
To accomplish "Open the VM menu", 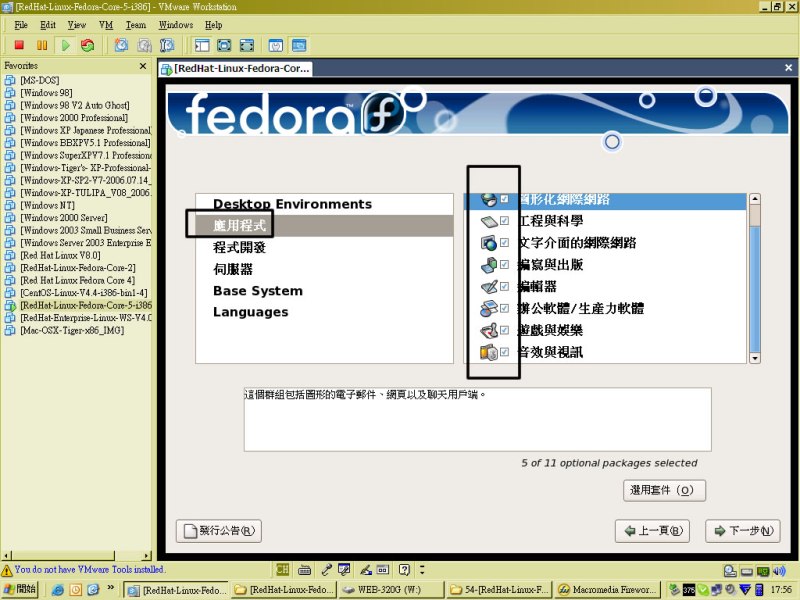I will (x=106, y=24).
